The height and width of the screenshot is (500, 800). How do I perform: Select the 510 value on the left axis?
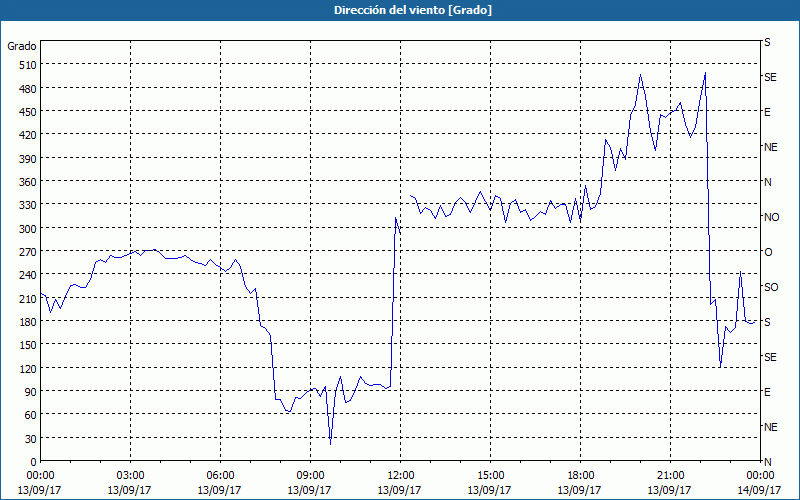click(29, 65)
